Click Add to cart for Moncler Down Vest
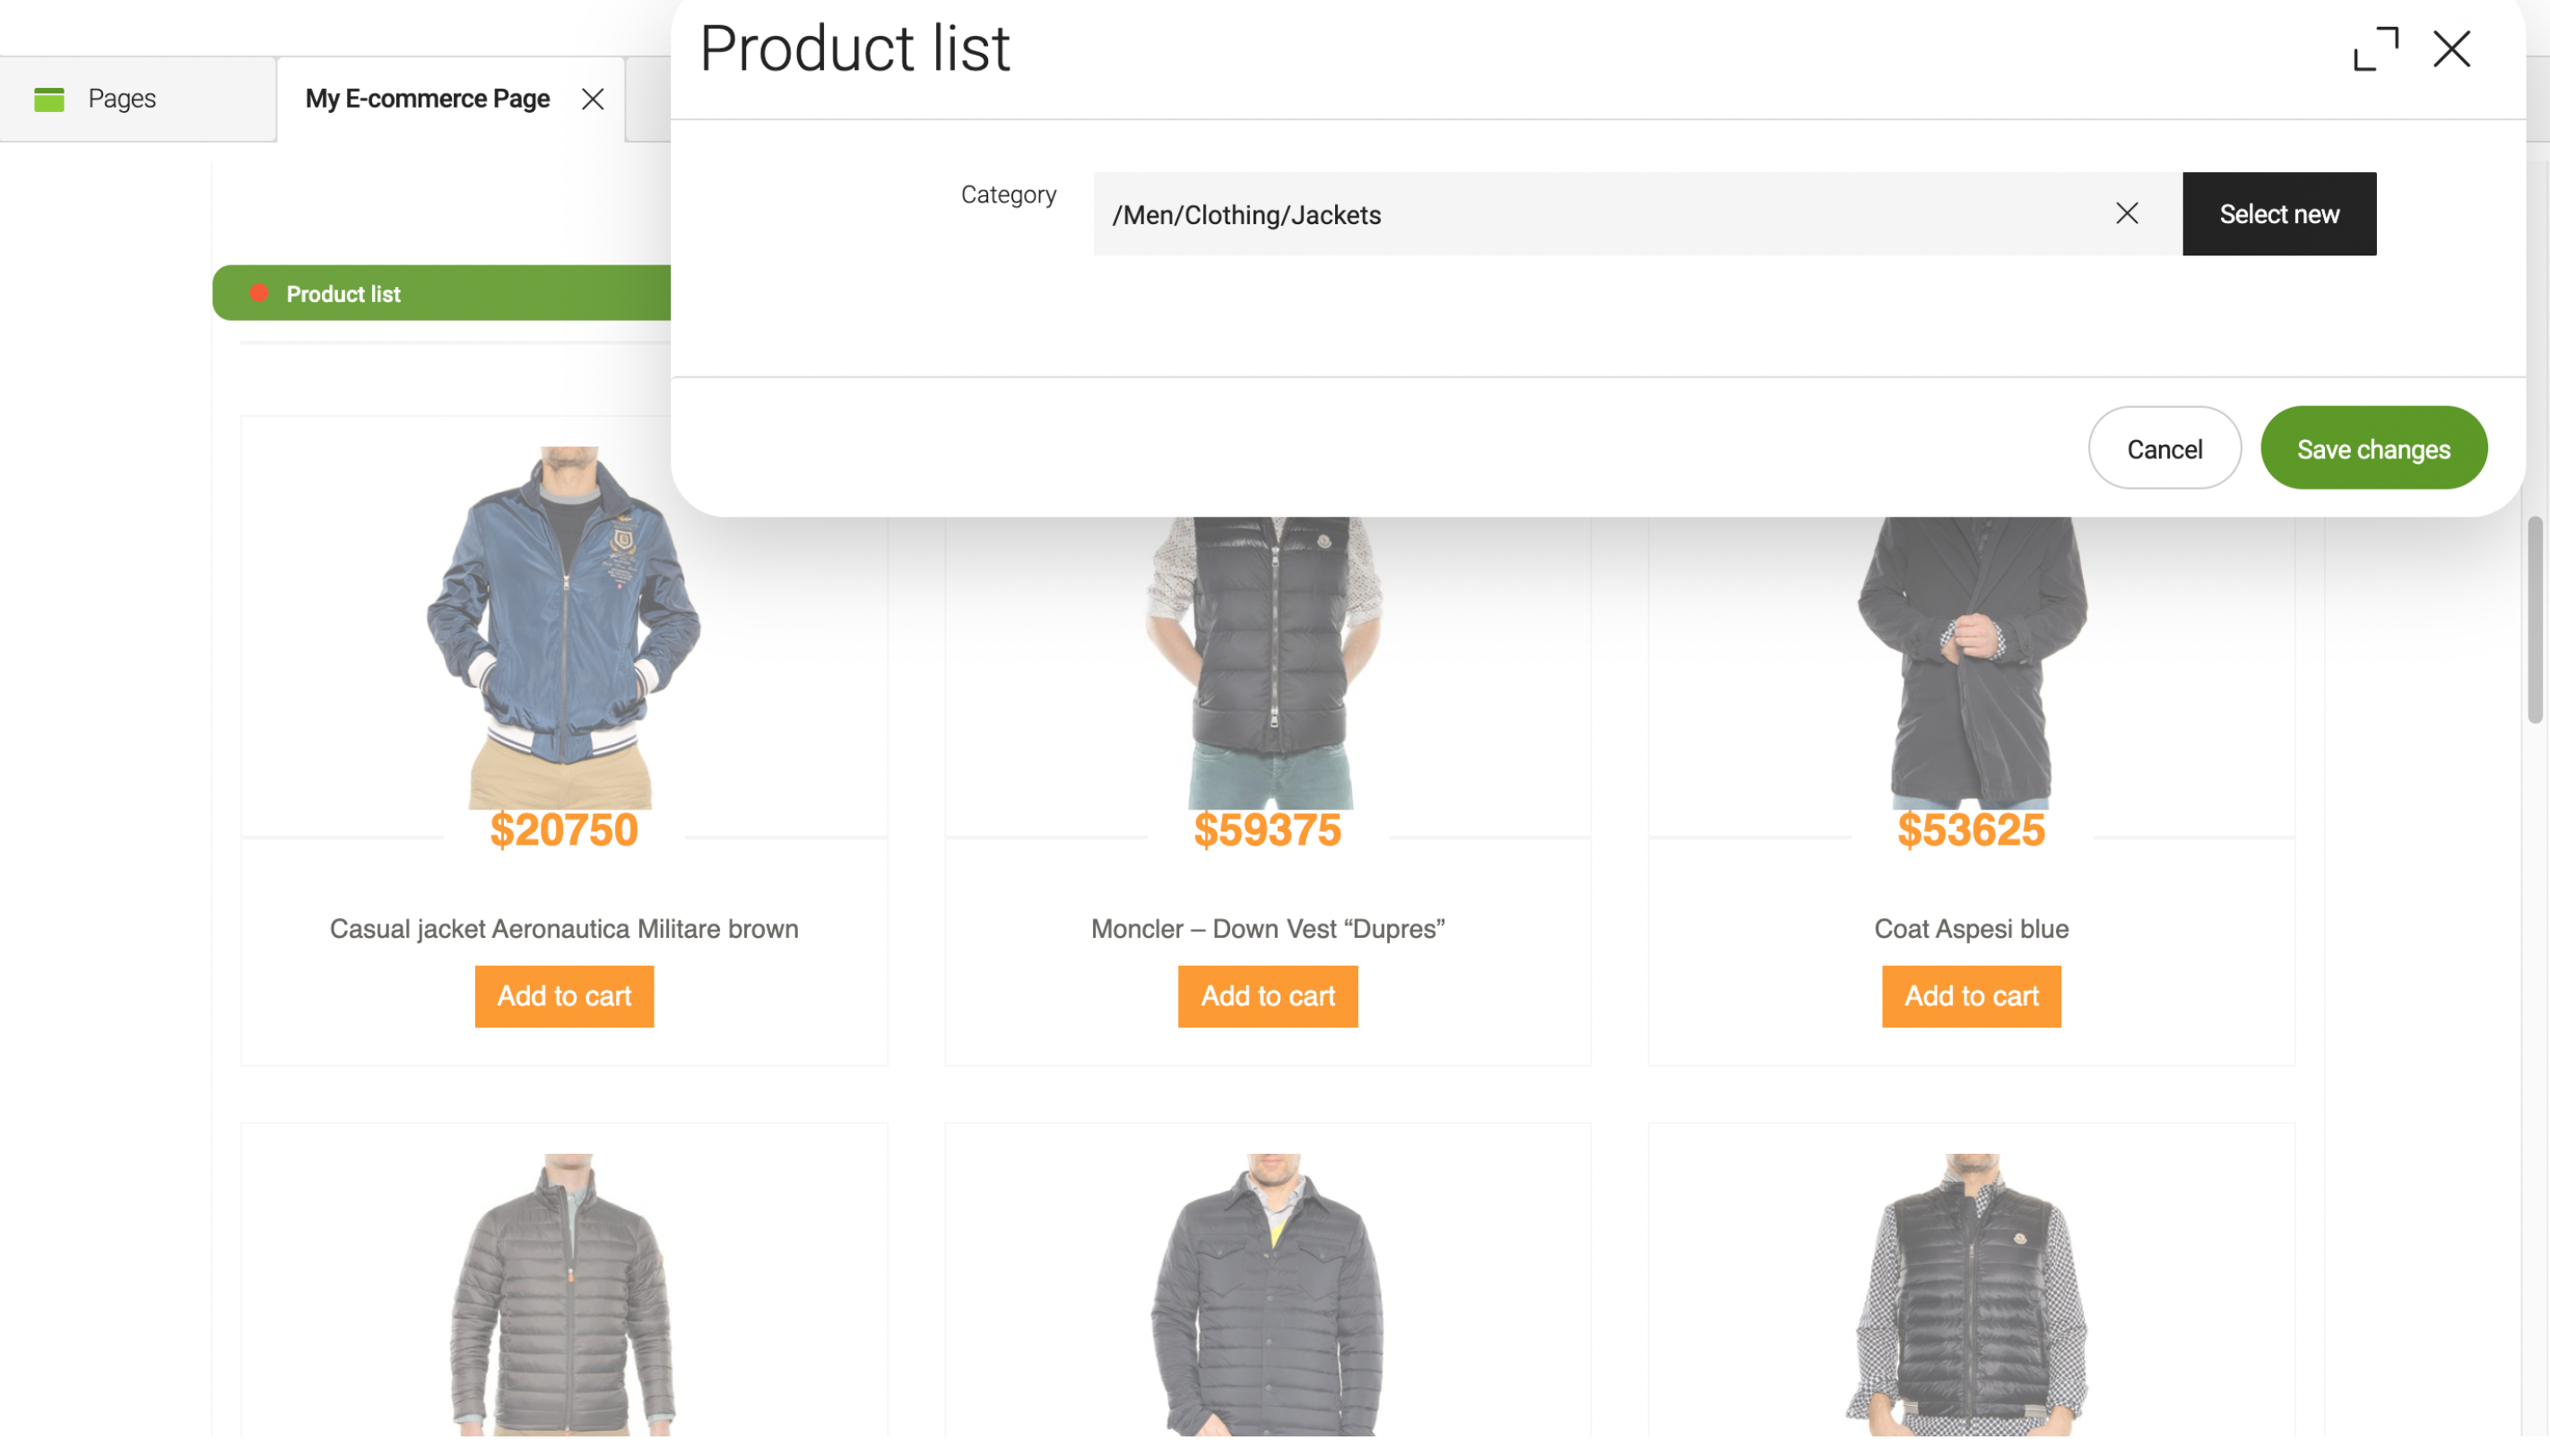2550x1456 pixels. (1268, 995)
